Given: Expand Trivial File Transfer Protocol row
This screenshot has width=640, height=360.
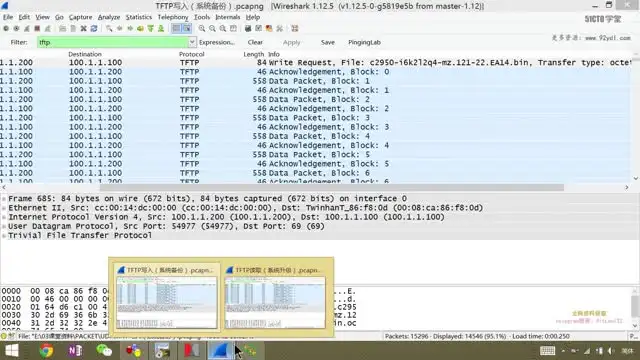Looking at the screenshot, I should (x=4, y=236).
